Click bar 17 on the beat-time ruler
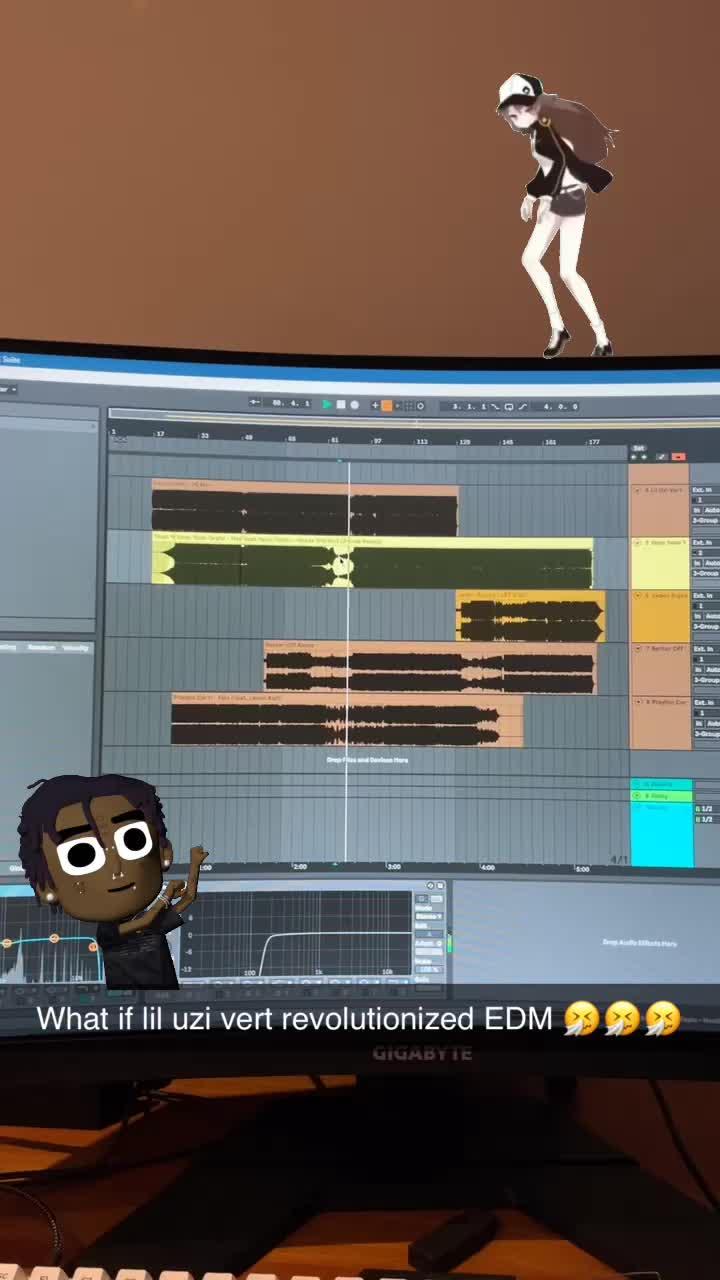 (x=160, y=433)
